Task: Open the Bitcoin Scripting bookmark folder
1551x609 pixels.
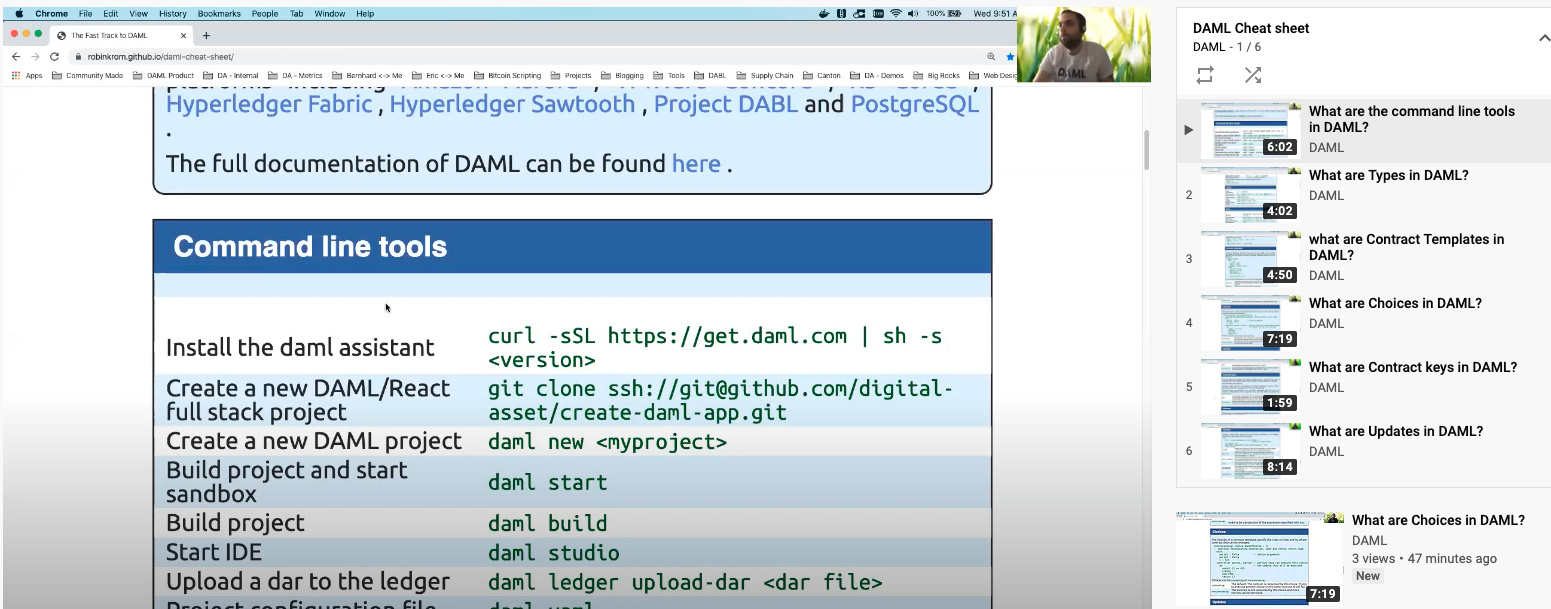Action: coord(508,75)
